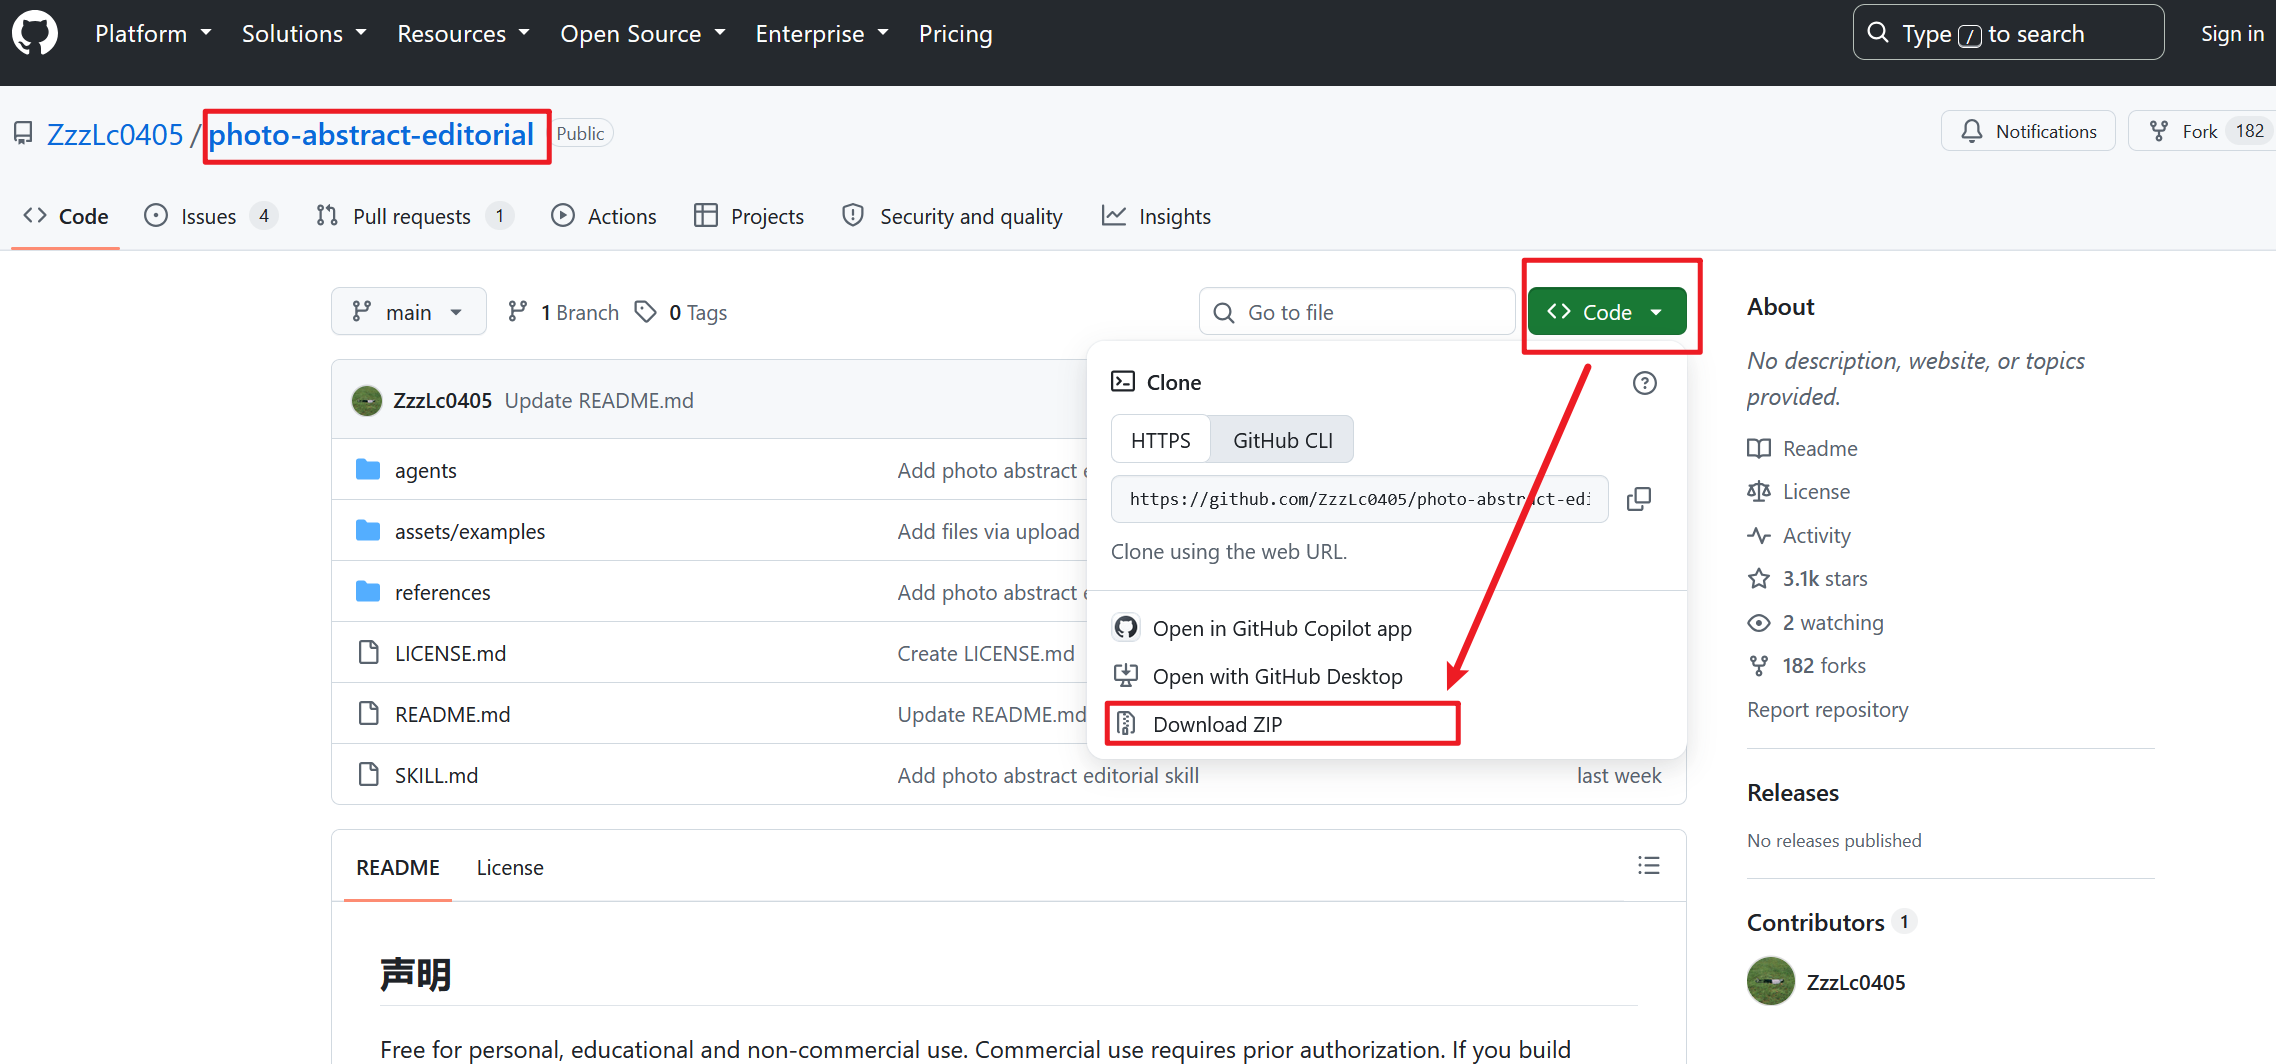Viewport: 2276px width, 1064px height.
Task: Open the Insights tab
Action: 1156,216
